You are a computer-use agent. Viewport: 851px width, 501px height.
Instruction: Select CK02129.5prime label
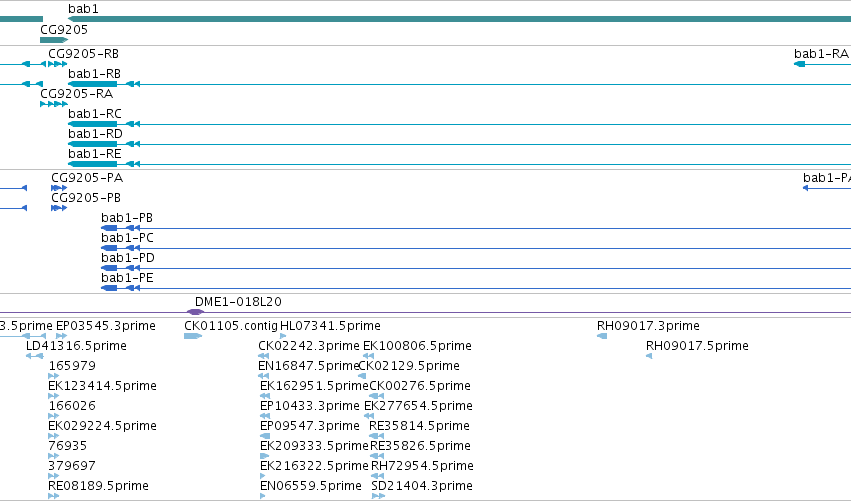tap(409, 366)
